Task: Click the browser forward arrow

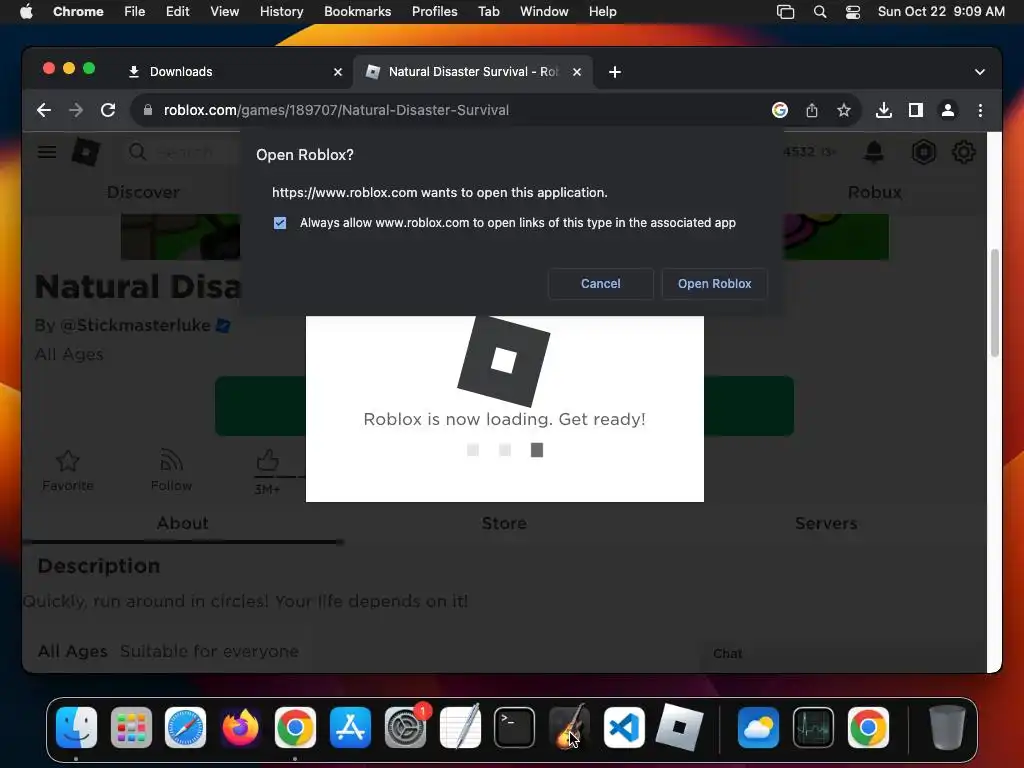Action: click(76, 110)
